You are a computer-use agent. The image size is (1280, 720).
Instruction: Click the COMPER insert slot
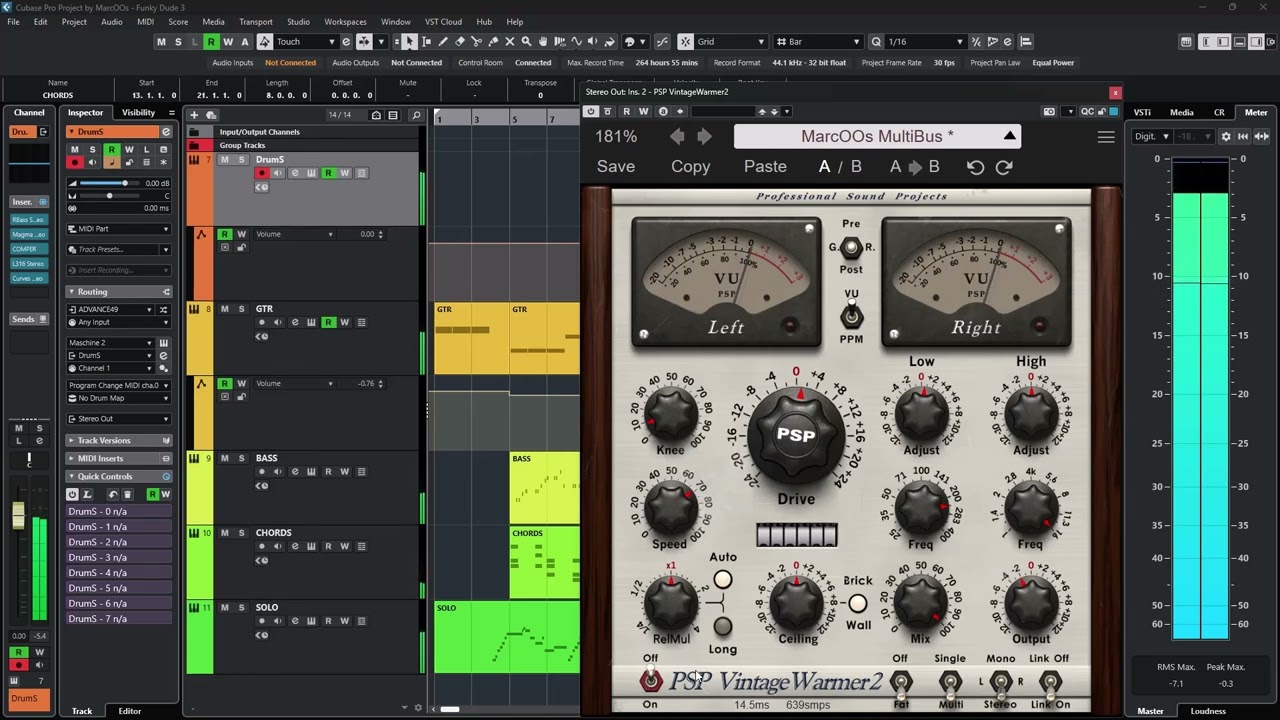tap(28, 249)
